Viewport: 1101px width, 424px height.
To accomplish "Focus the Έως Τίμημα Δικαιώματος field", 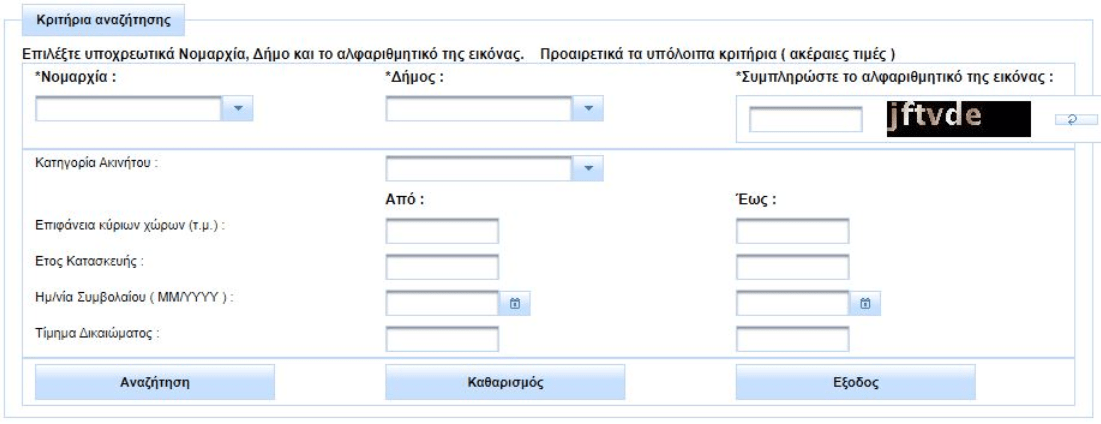I will [793, 339].
